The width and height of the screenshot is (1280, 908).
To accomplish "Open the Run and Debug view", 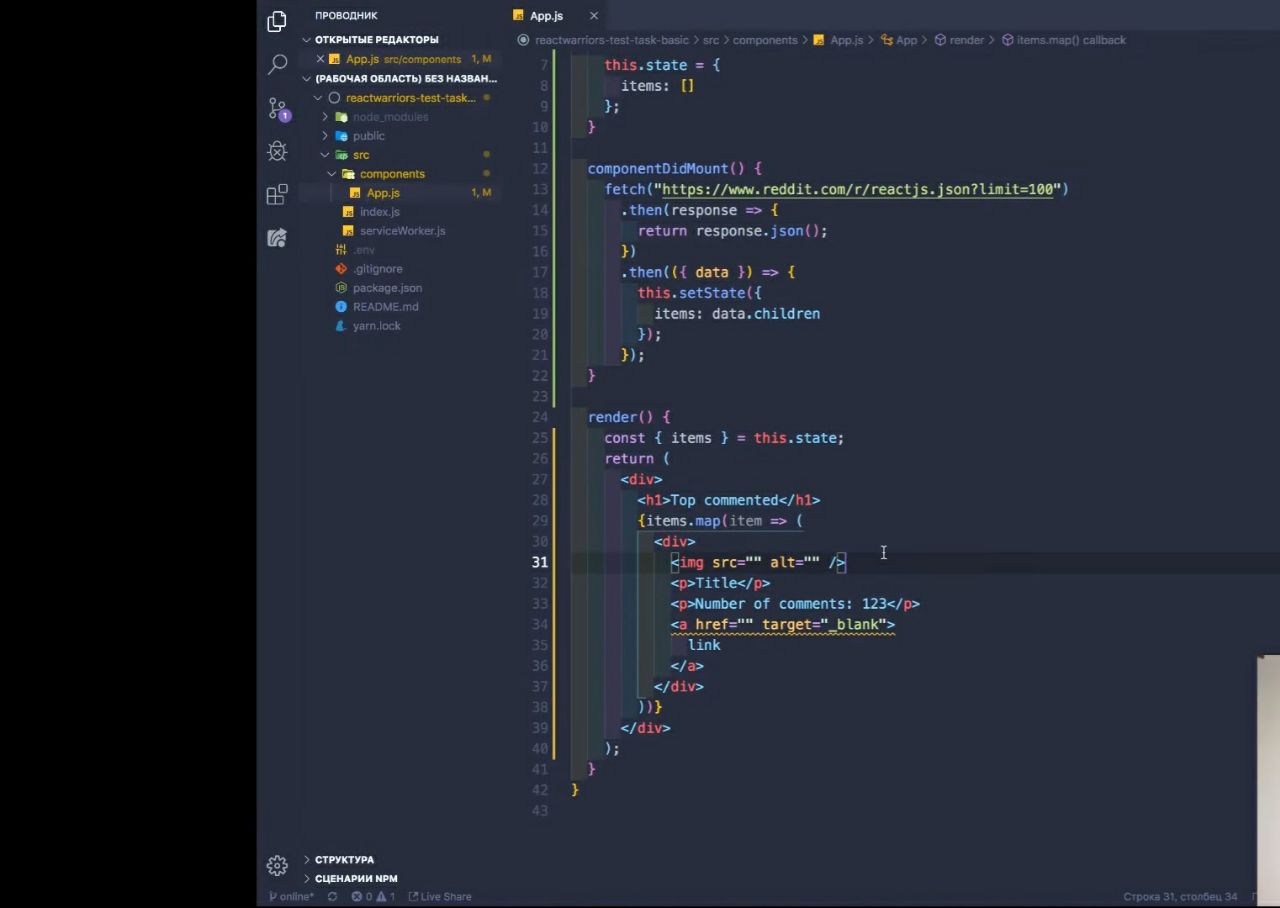I will click(278, 151).
